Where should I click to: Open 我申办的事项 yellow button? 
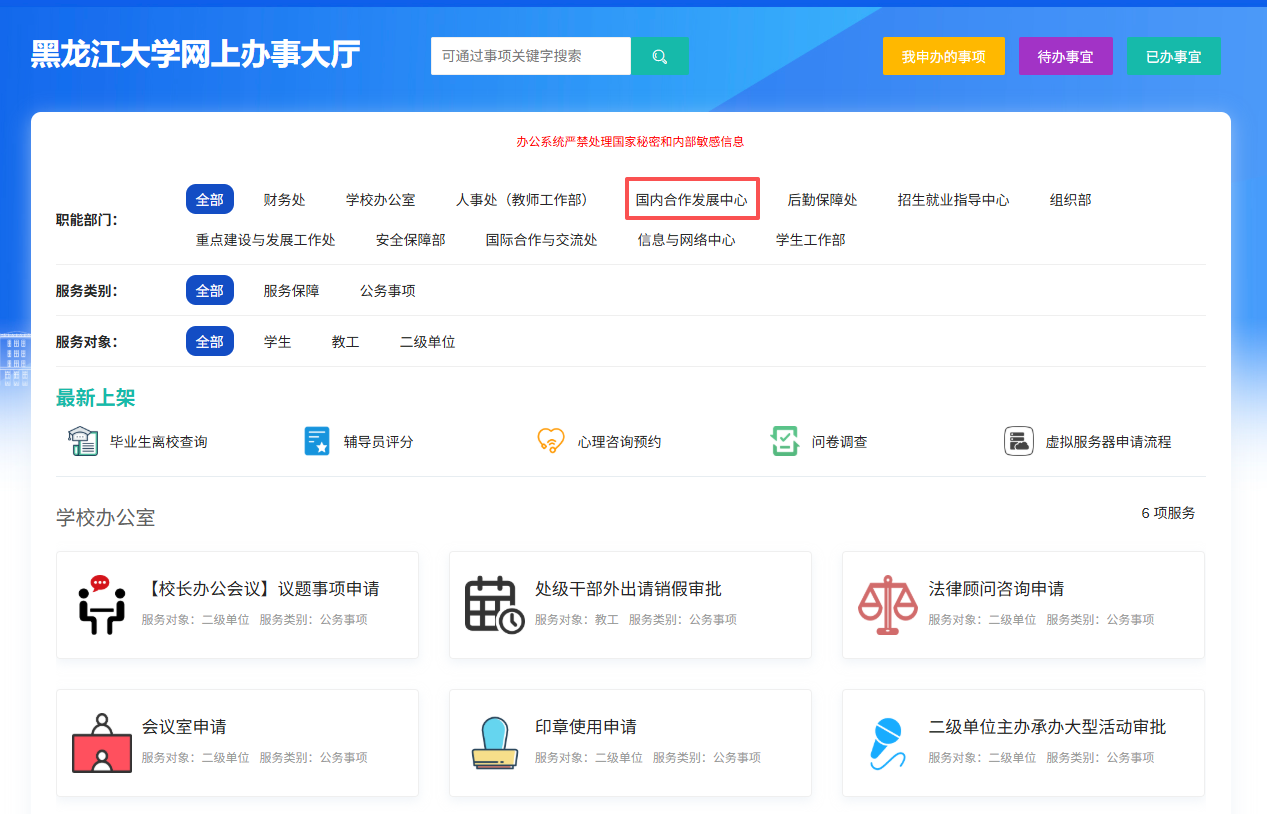click(943, 57)
